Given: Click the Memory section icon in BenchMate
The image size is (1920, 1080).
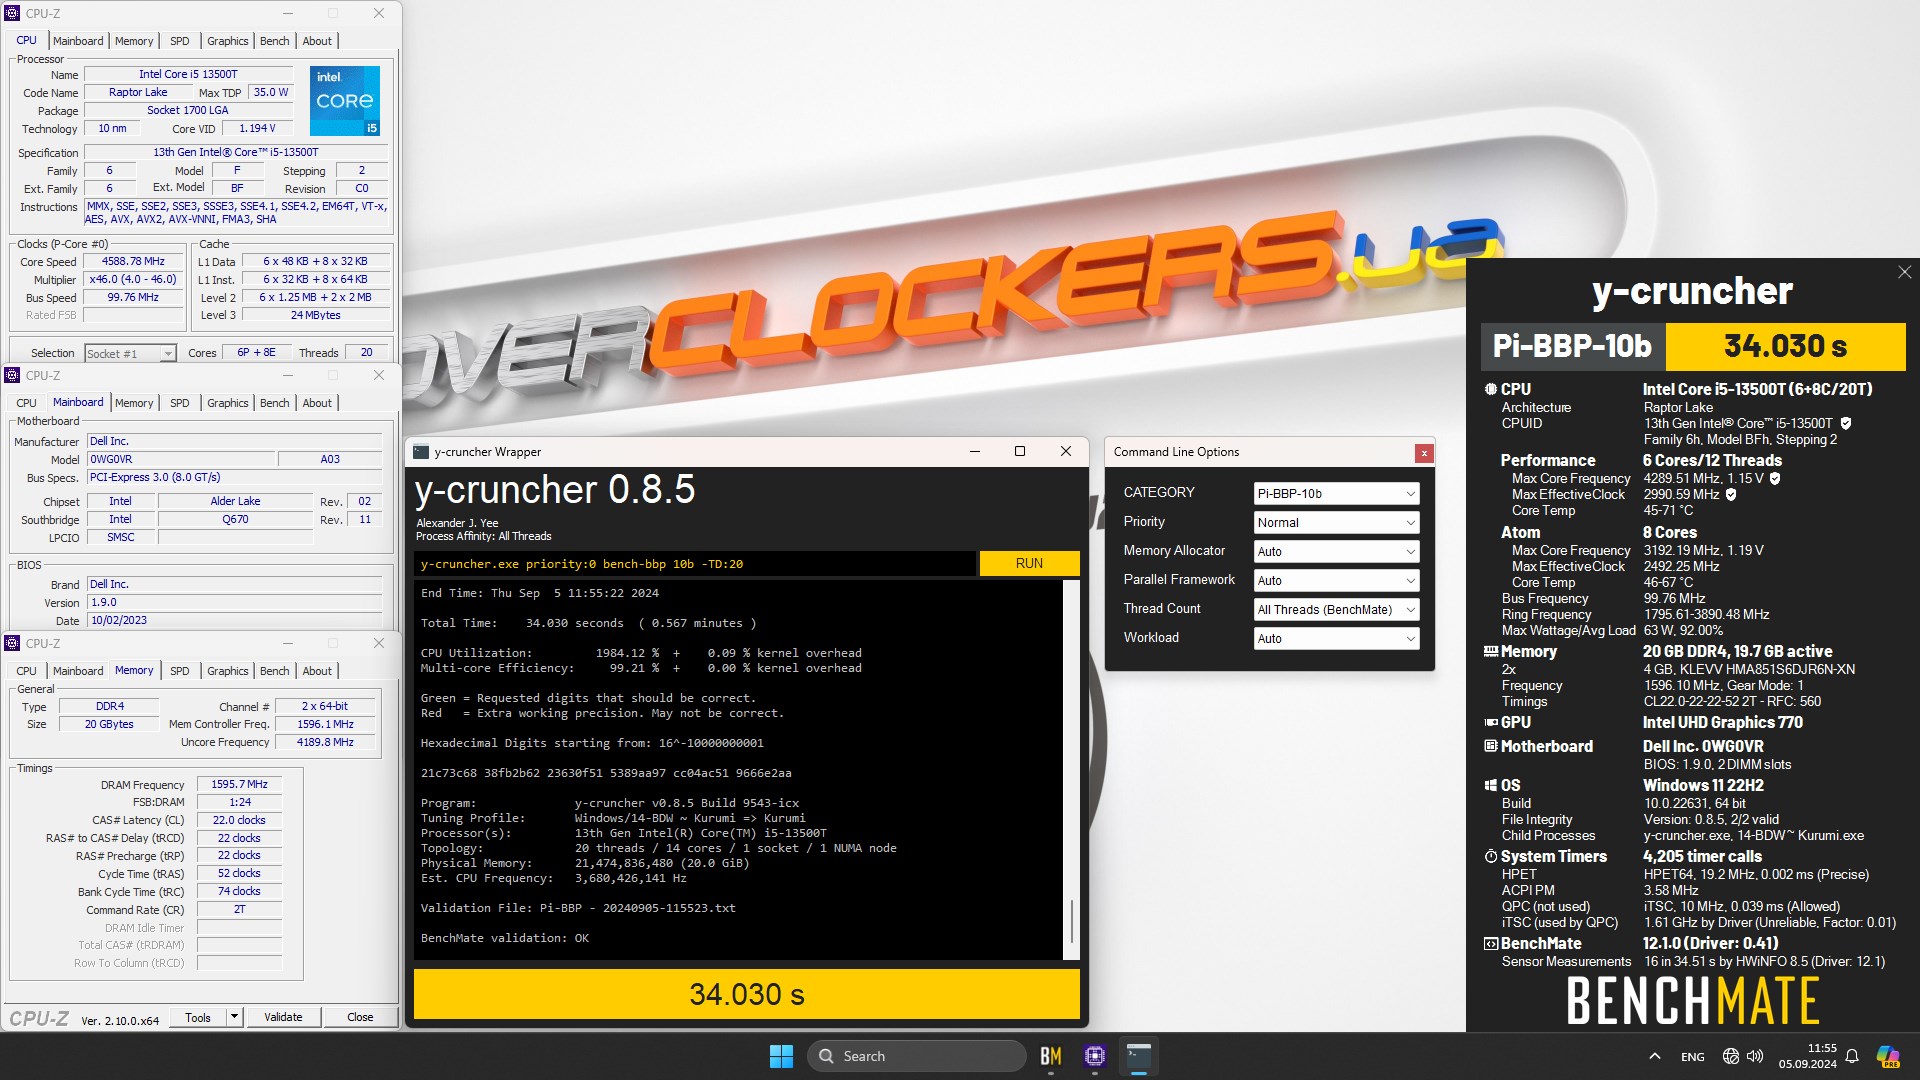Looking at the screenshot, I should tap(1490, 651).
